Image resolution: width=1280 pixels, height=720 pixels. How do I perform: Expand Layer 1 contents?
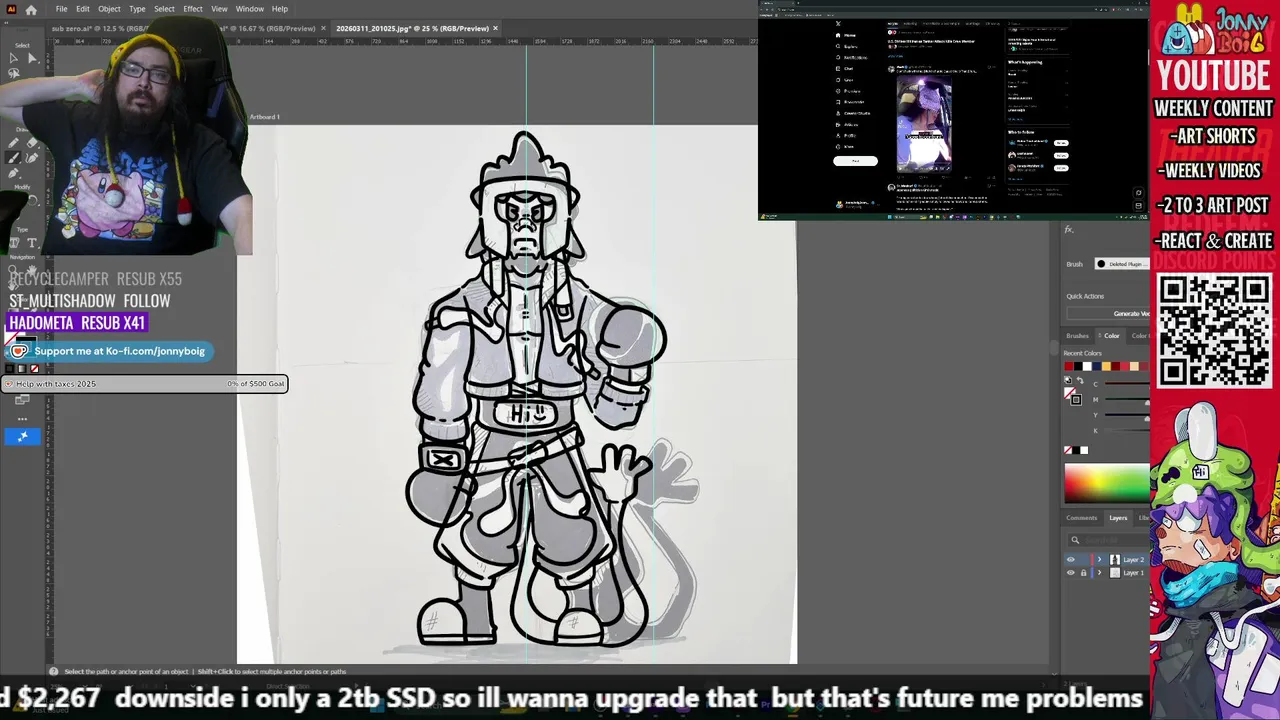[x=1099, y=573]
